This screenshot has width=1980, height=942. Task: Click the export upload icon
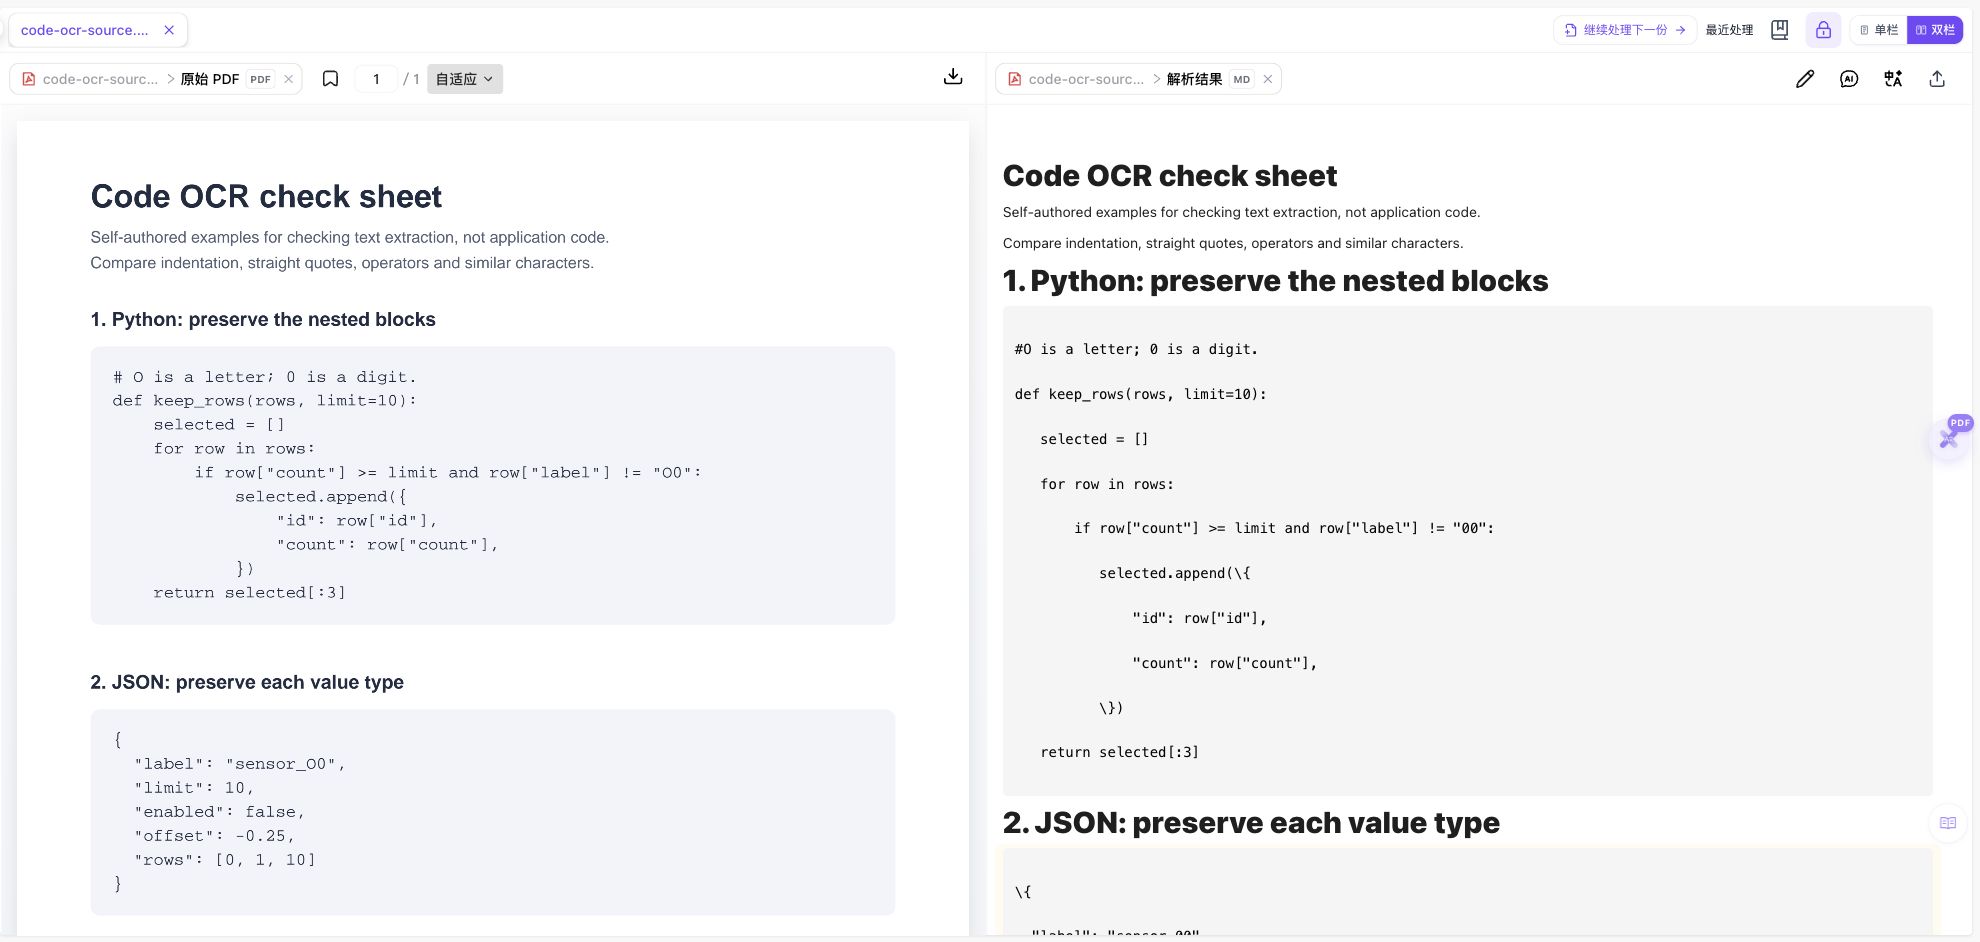point(1937,79)
